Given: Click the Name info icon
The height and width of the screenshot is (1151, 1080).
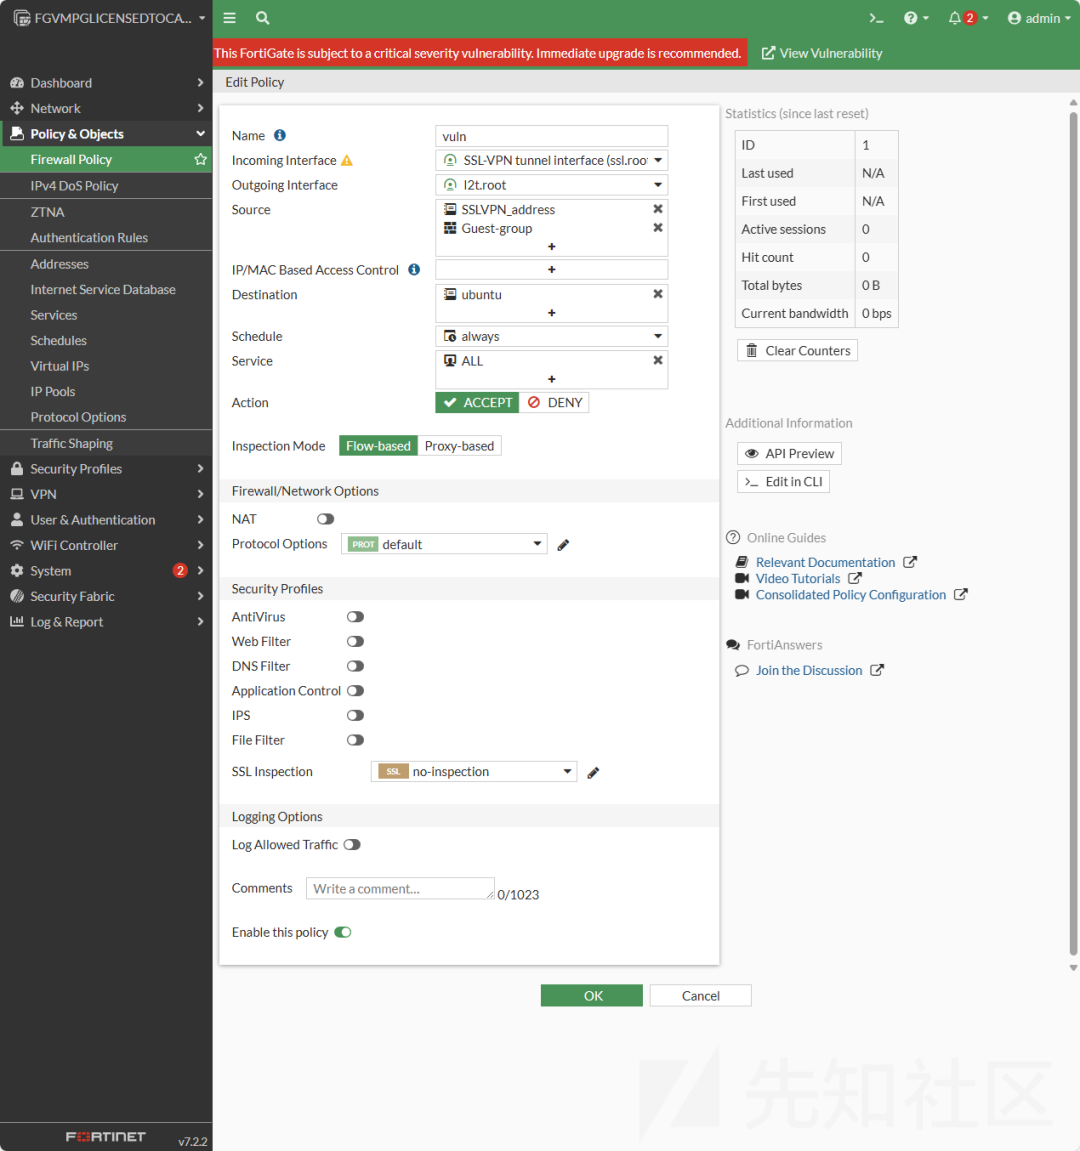Looking at the screenshot, I should pyautogui.click(x=280, y=135).
